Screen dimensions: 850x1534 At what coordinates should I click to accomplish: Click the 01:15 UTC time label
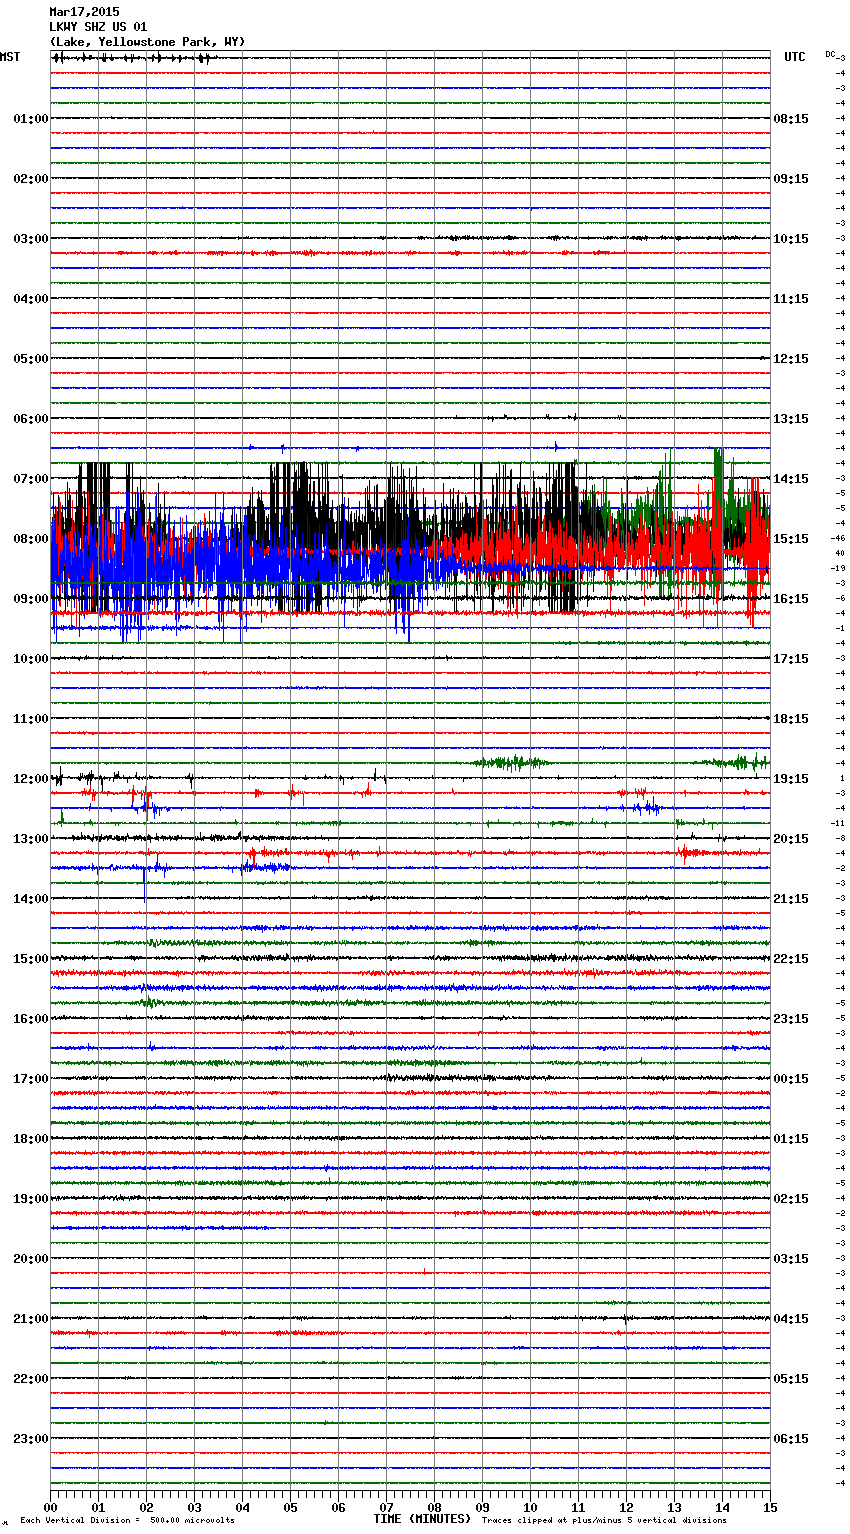(791, 1139)
